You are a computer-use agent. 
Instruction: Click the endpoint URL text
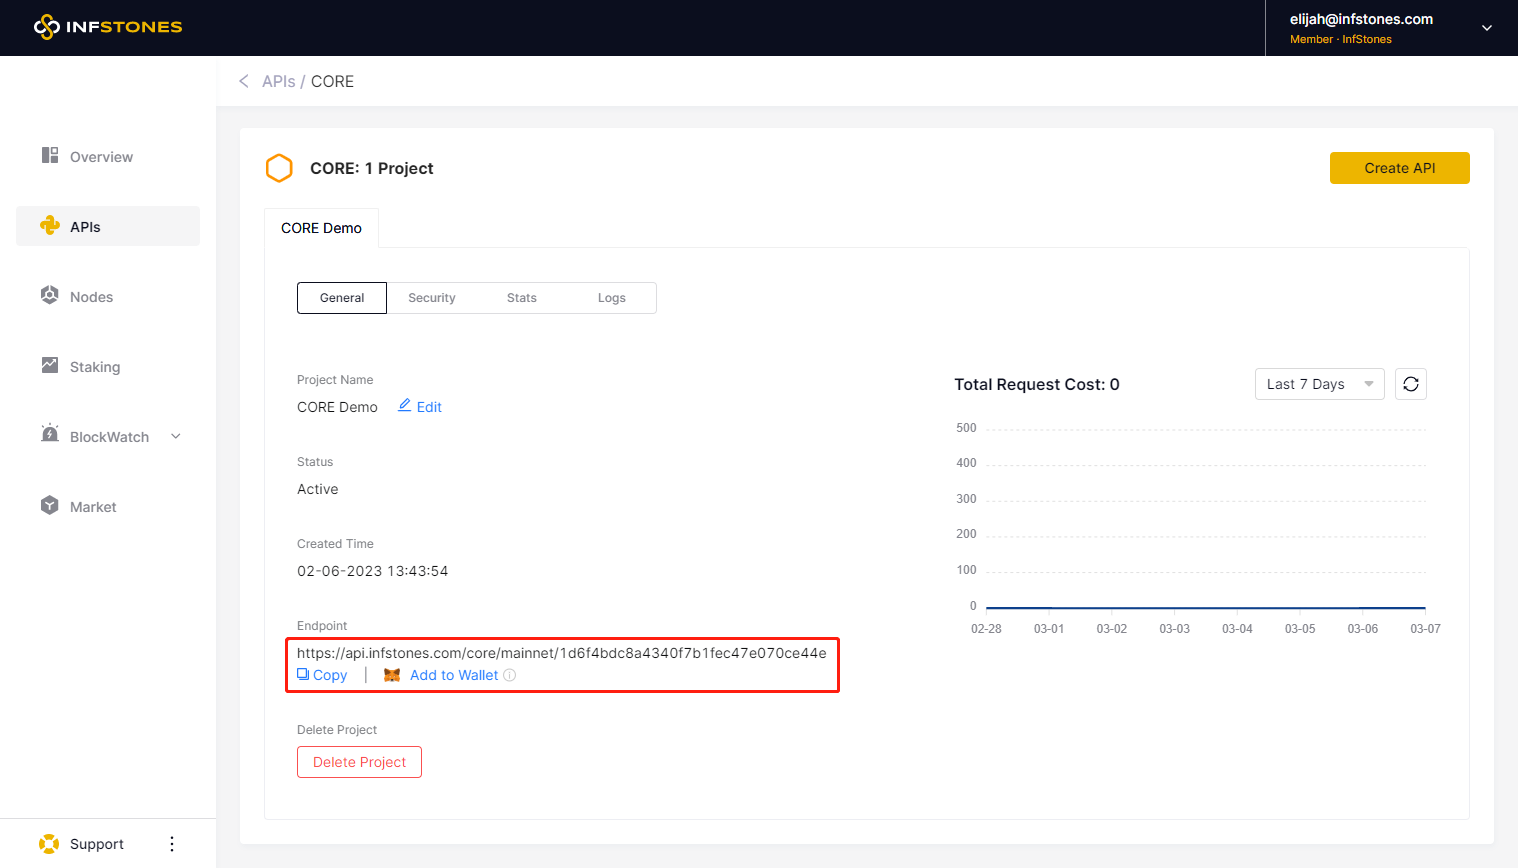(x=562, y=653)
